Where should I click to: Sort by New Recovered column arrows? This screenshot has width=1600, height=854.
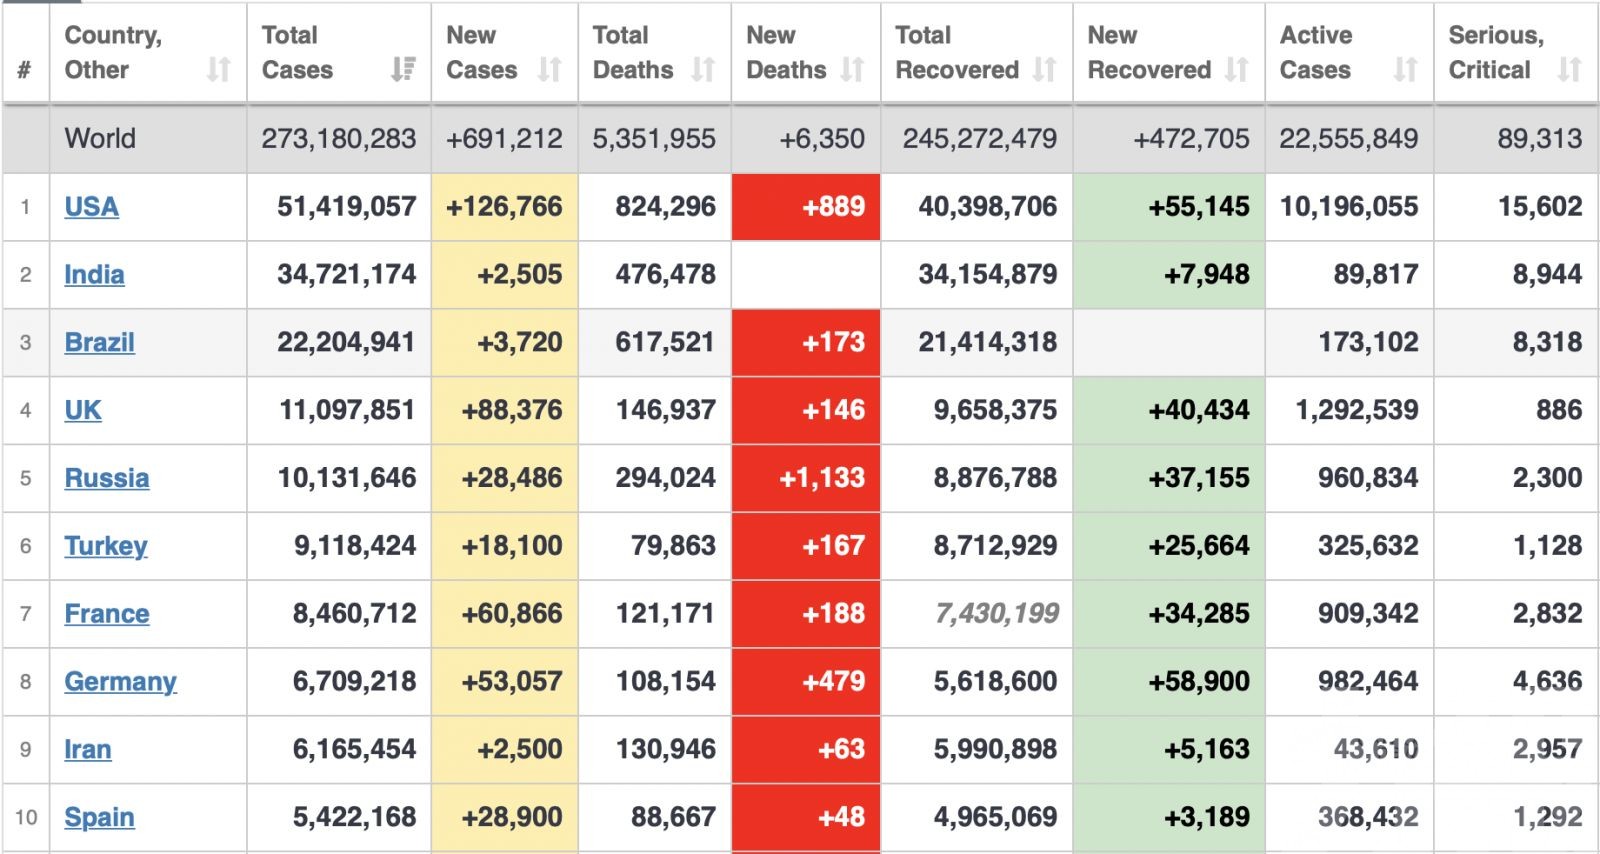(x=1236, y=70)
